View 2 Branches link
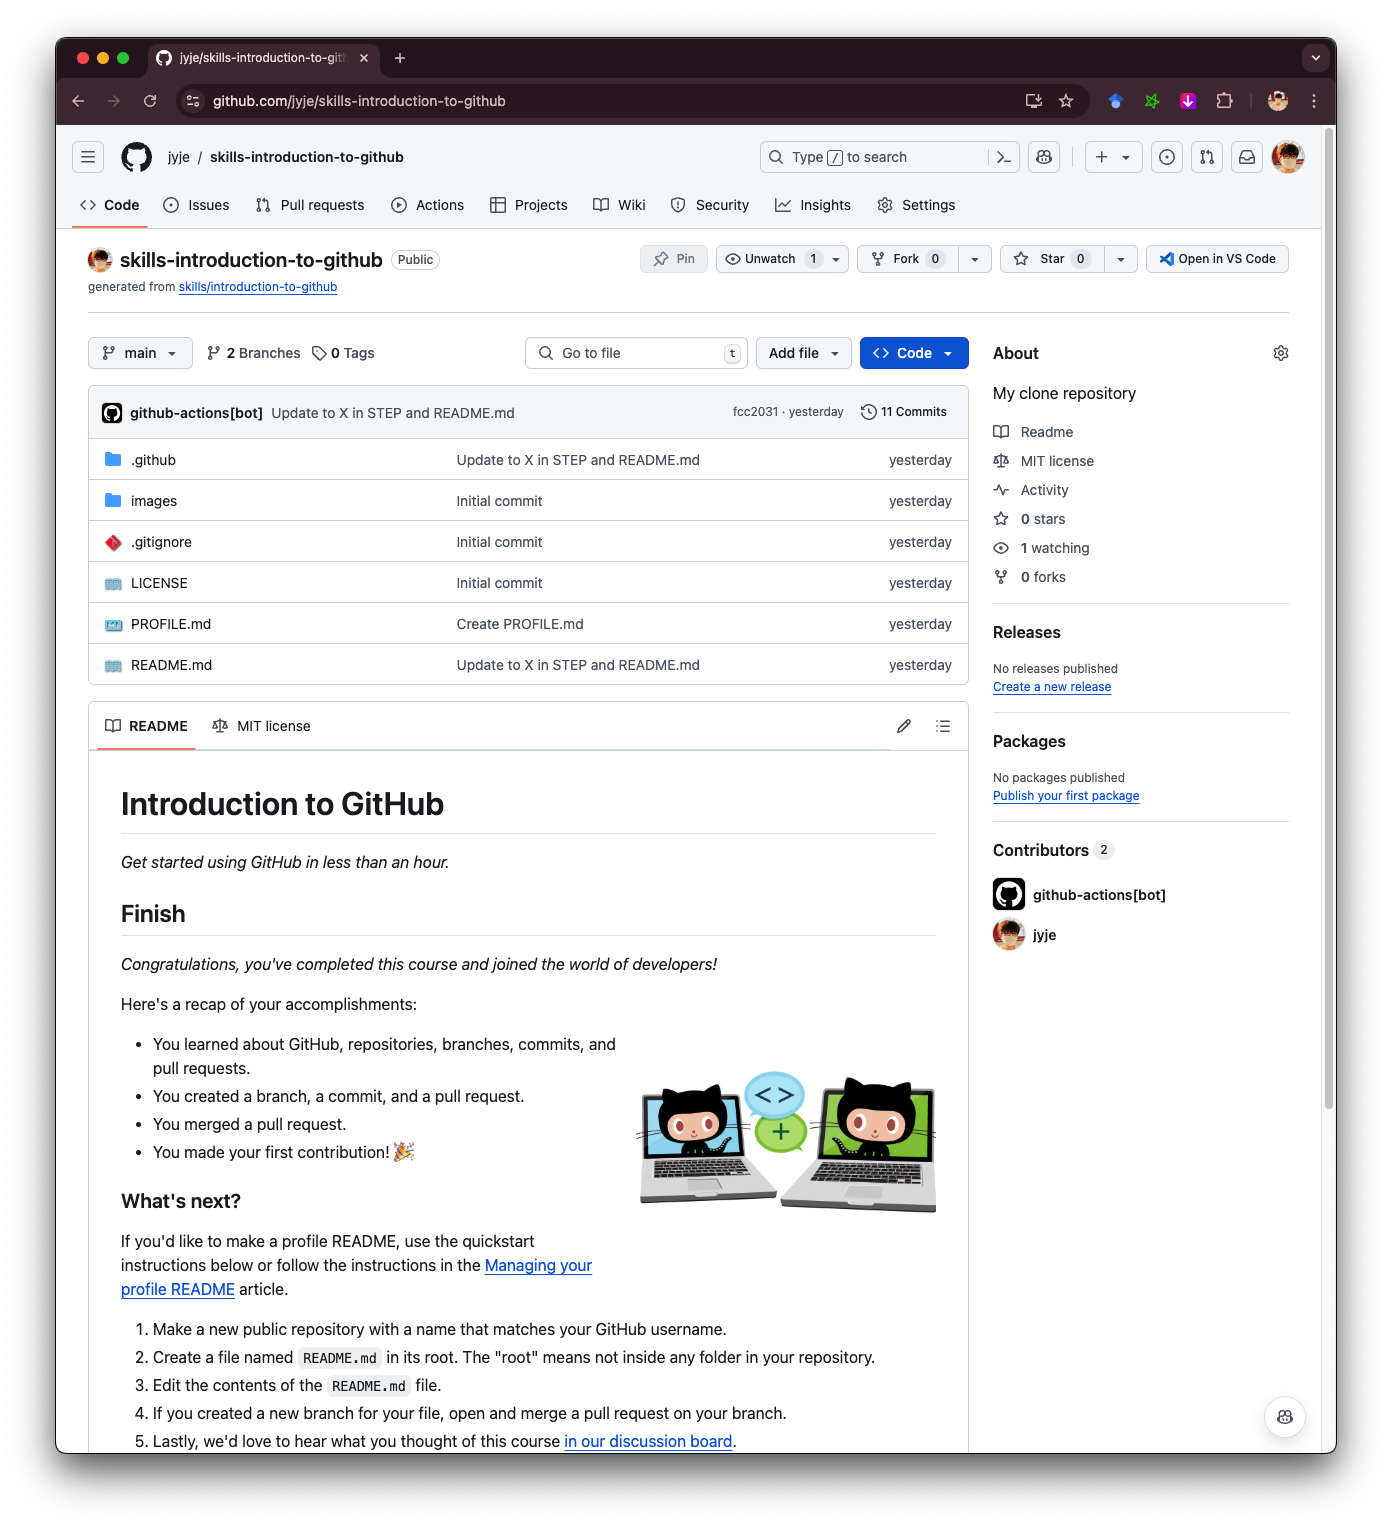This screenshot has height=1527, width=1392. click(x=254, y=353)
